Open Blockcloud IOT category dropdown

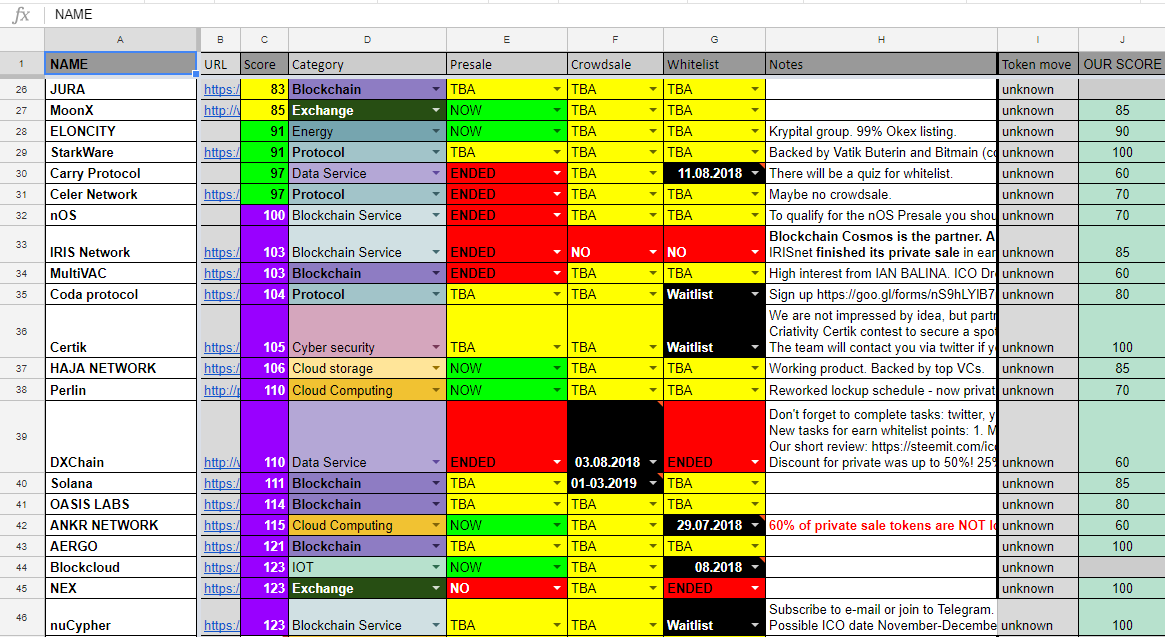(x=436, y=567)
